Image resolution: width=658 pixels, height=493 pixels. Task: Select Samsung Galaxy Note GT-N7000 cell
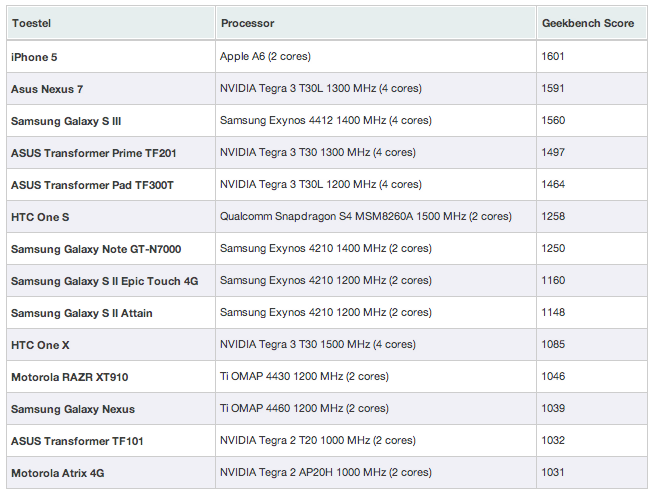(111, 249)
